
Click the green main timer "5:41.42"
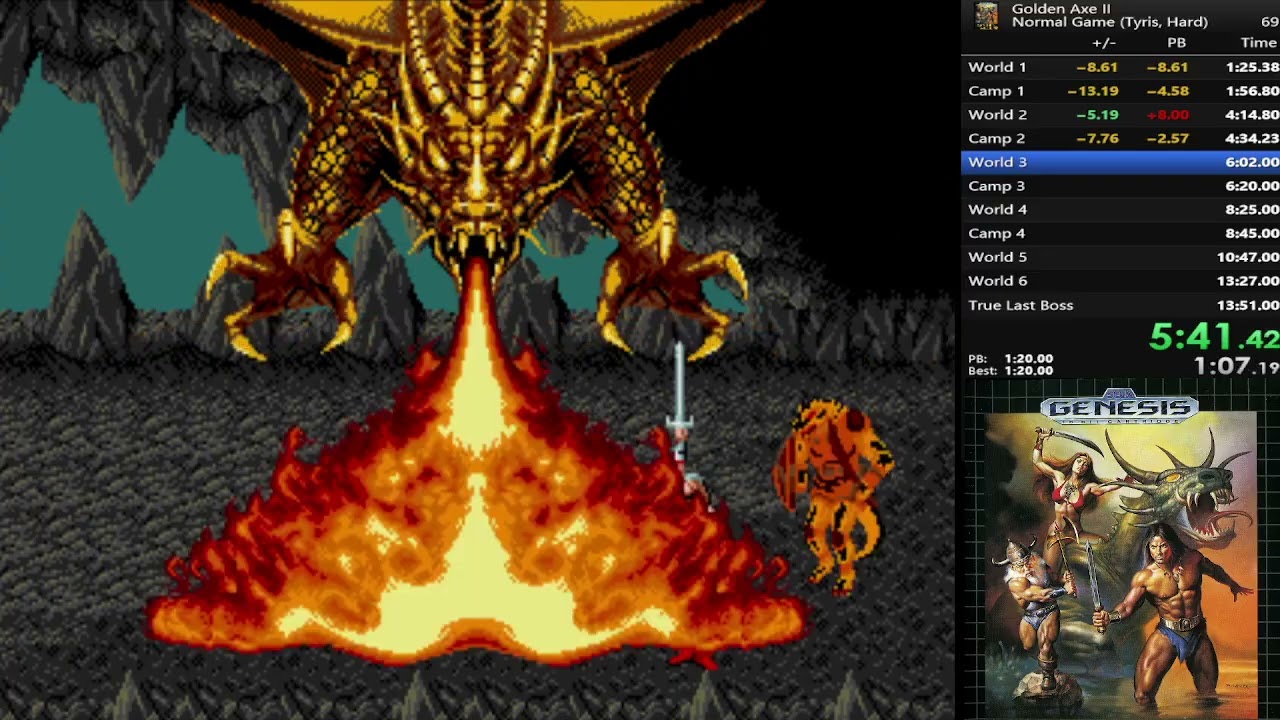[1214, 337]
